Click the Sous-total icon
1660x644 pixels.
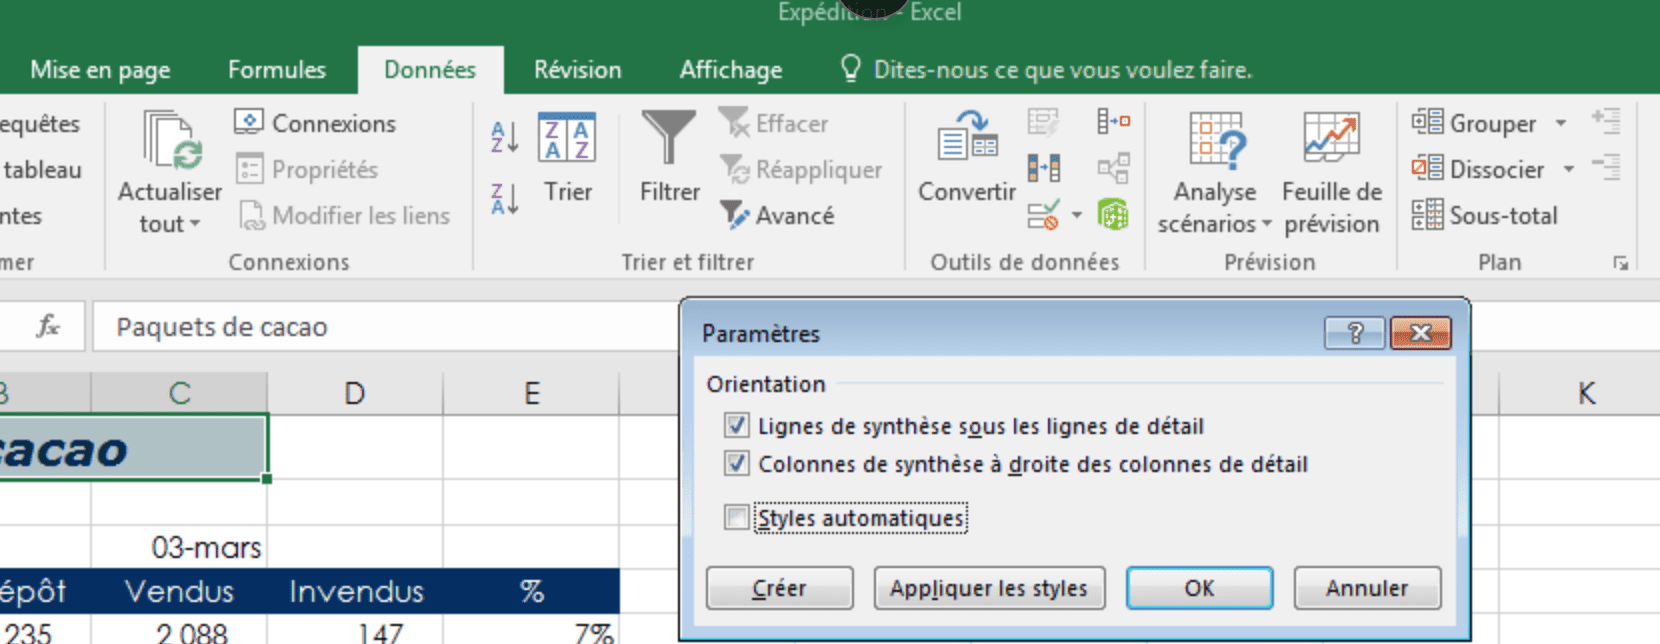click(1427, 215)
